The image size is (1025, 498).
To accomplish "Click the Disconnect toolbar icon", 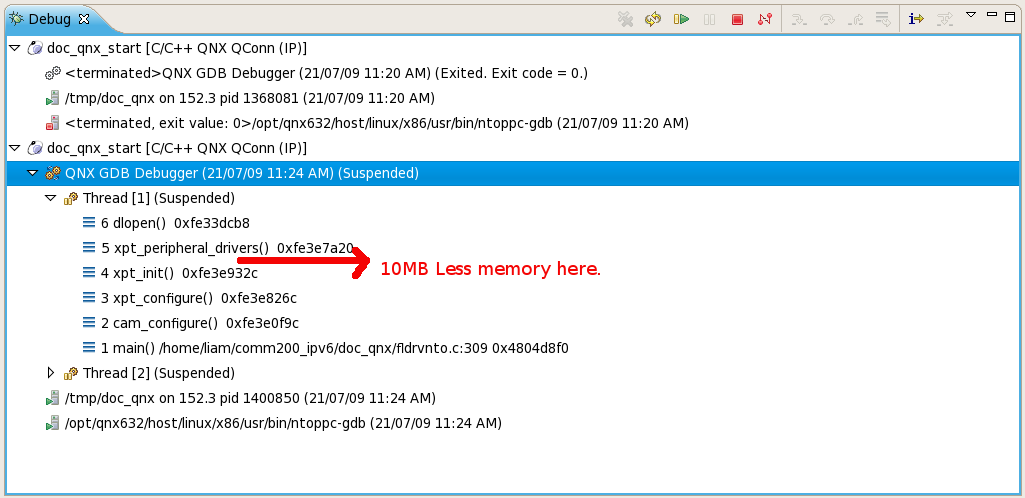I will (x=764, y=19).
